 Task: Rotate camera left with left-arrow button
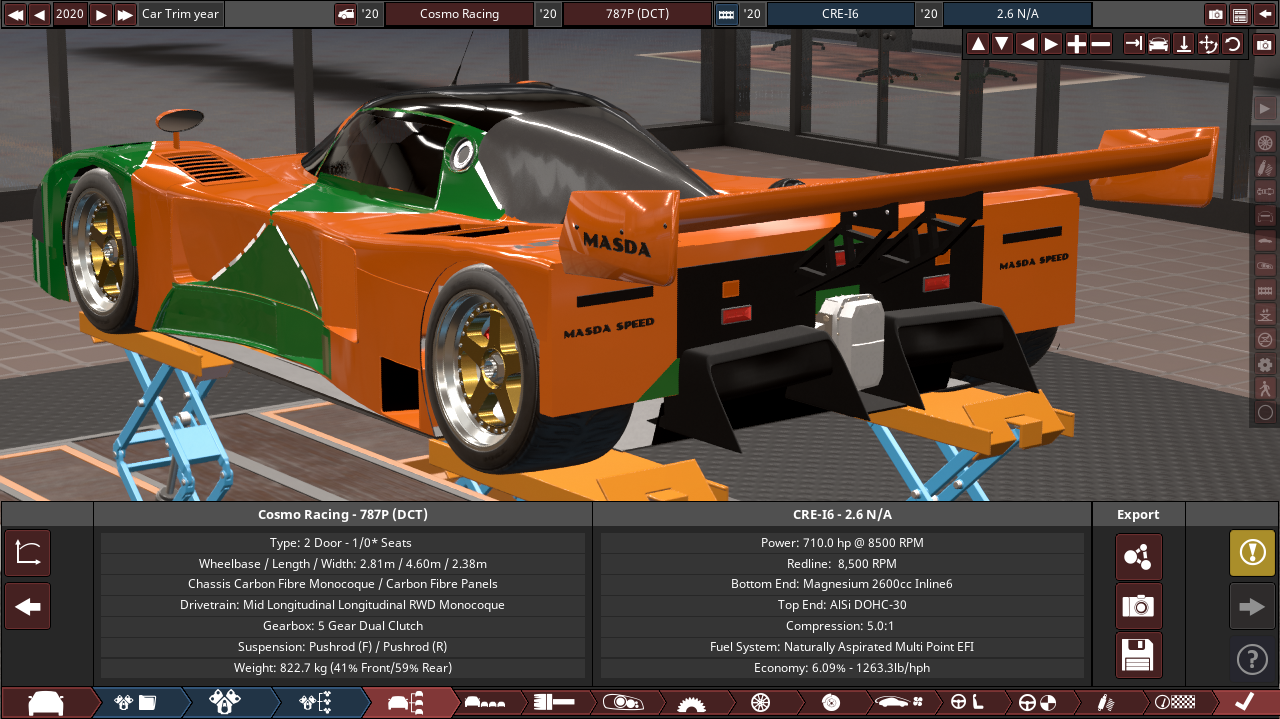coord(1027,44)
